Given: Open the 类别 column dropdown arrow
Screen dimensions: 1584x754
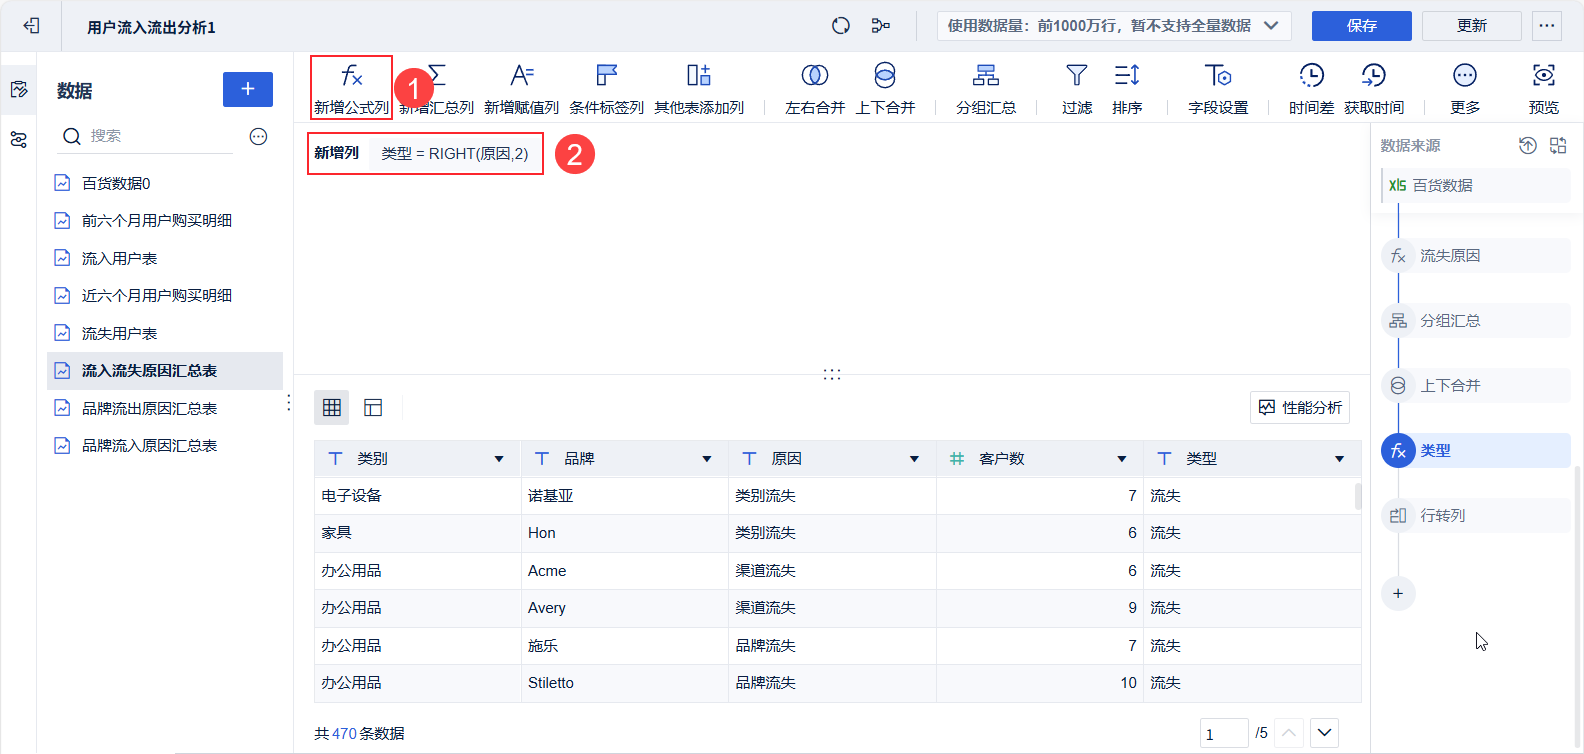Looking at the screenshot, I should click(499, 459).
